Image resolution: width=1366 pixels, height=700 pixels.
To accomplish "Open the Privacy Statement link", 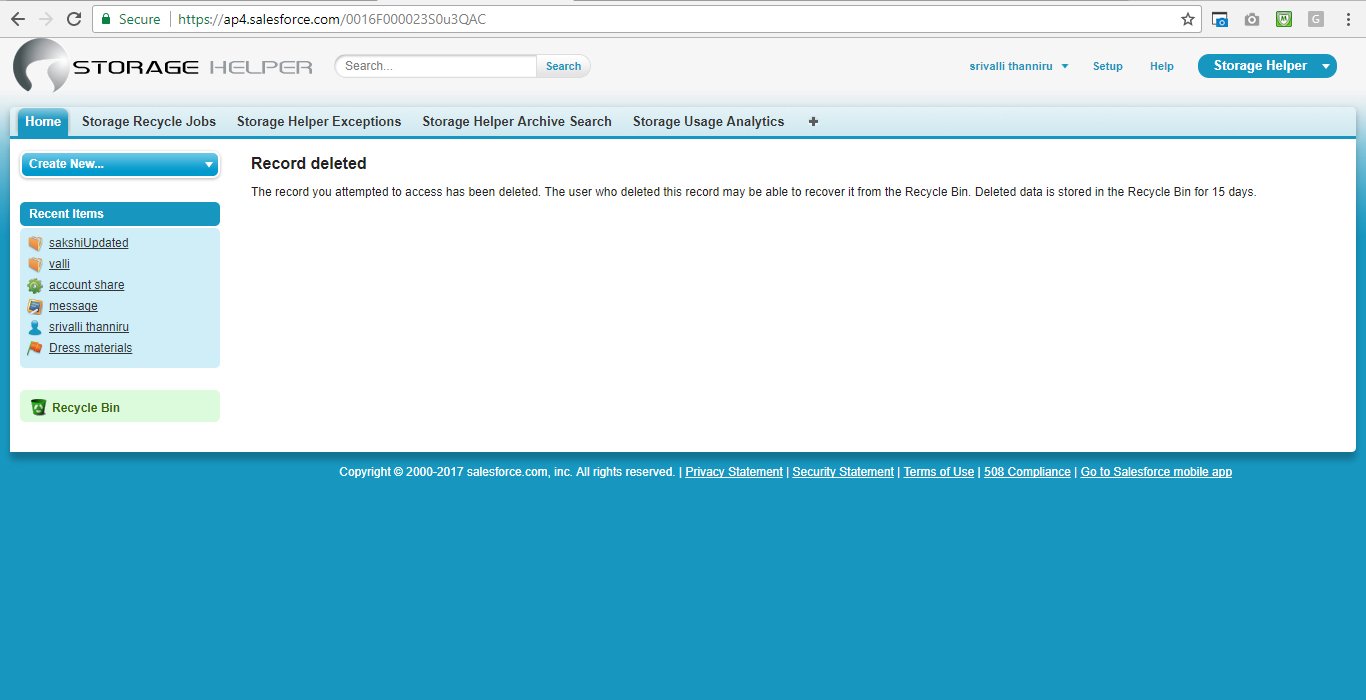I will (x=734, y=472).
